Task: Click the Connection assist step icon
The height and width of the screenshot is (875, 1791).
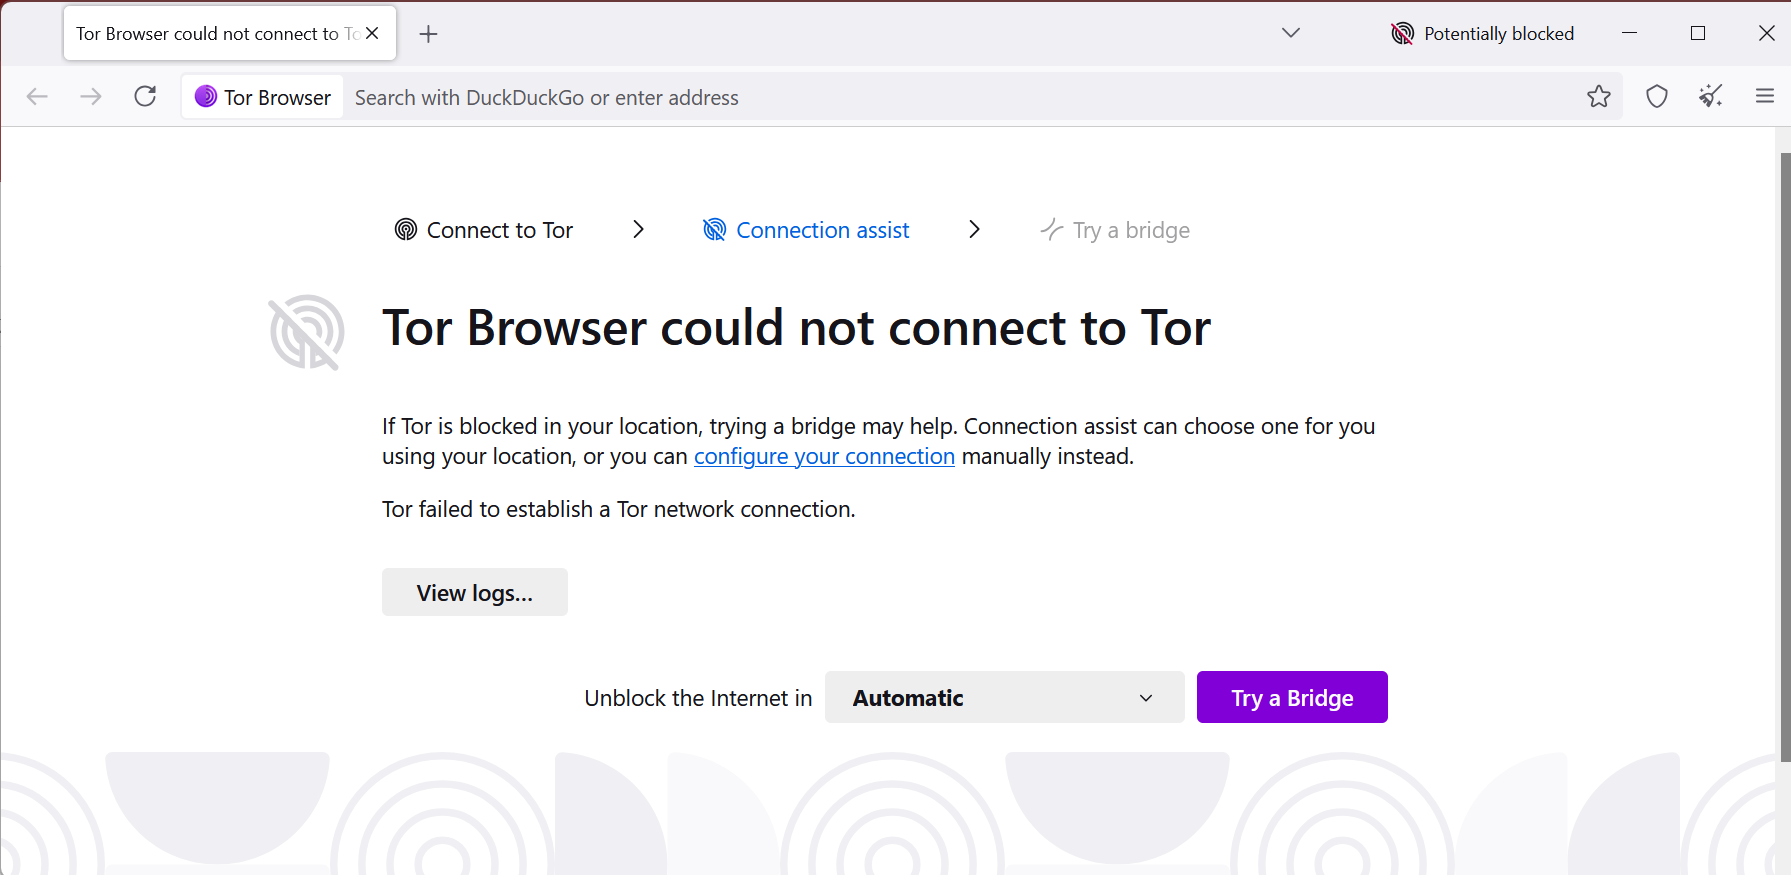Action: coord(714,229)
